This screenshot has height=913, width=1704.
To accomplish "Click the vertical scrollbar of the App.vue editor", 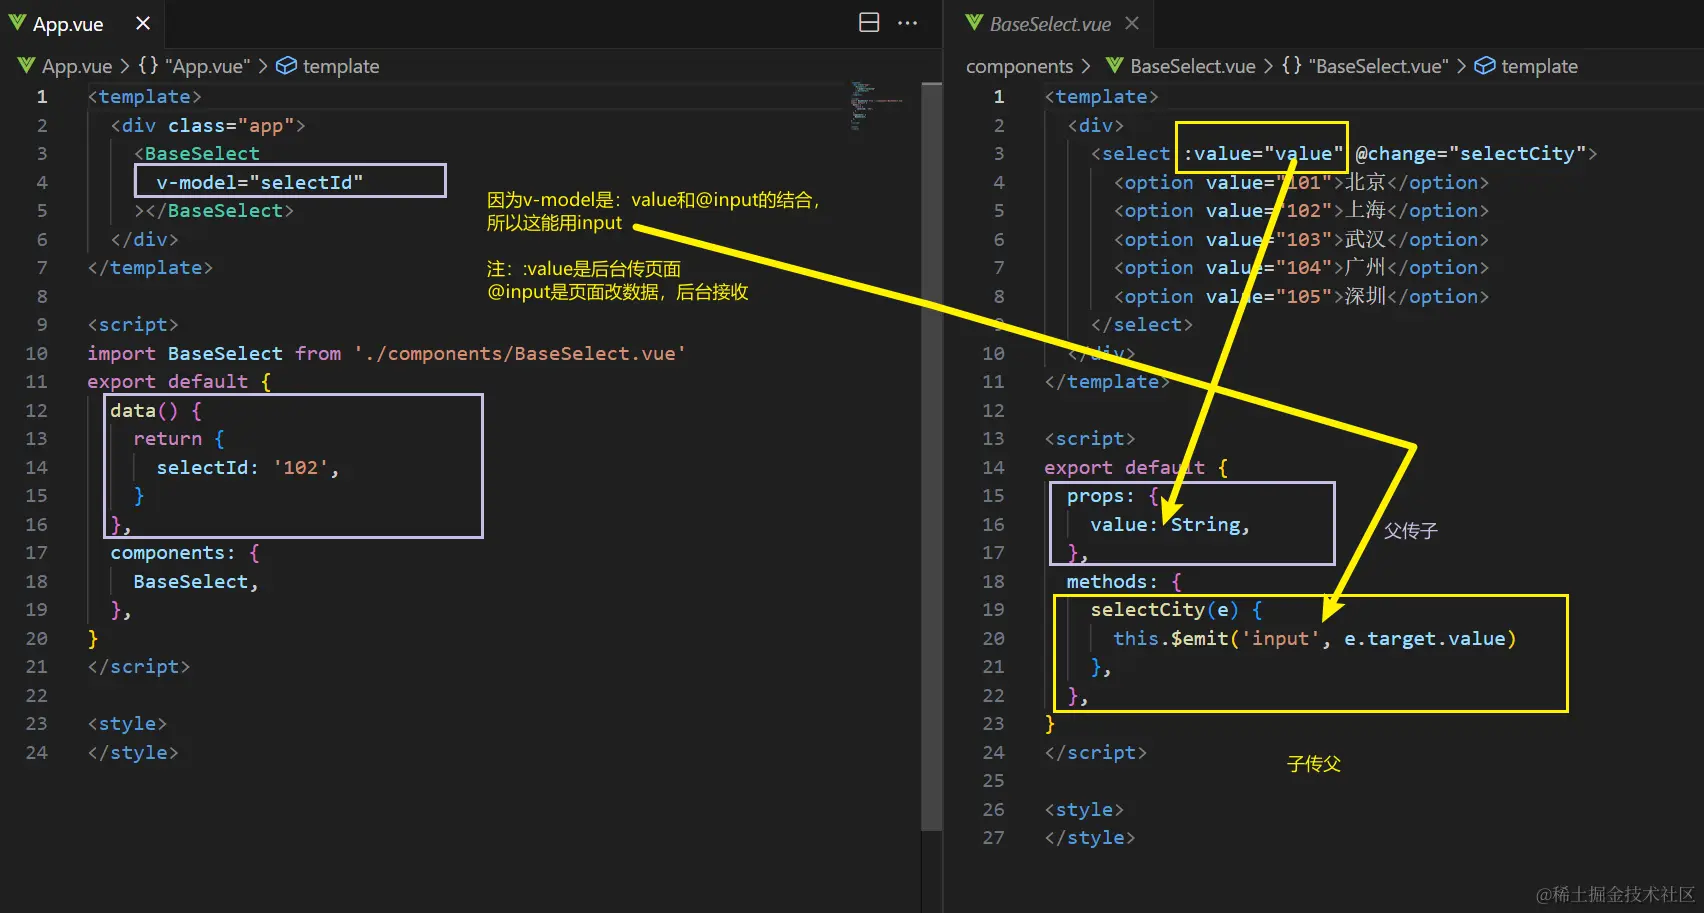I will tap(931, 456).
